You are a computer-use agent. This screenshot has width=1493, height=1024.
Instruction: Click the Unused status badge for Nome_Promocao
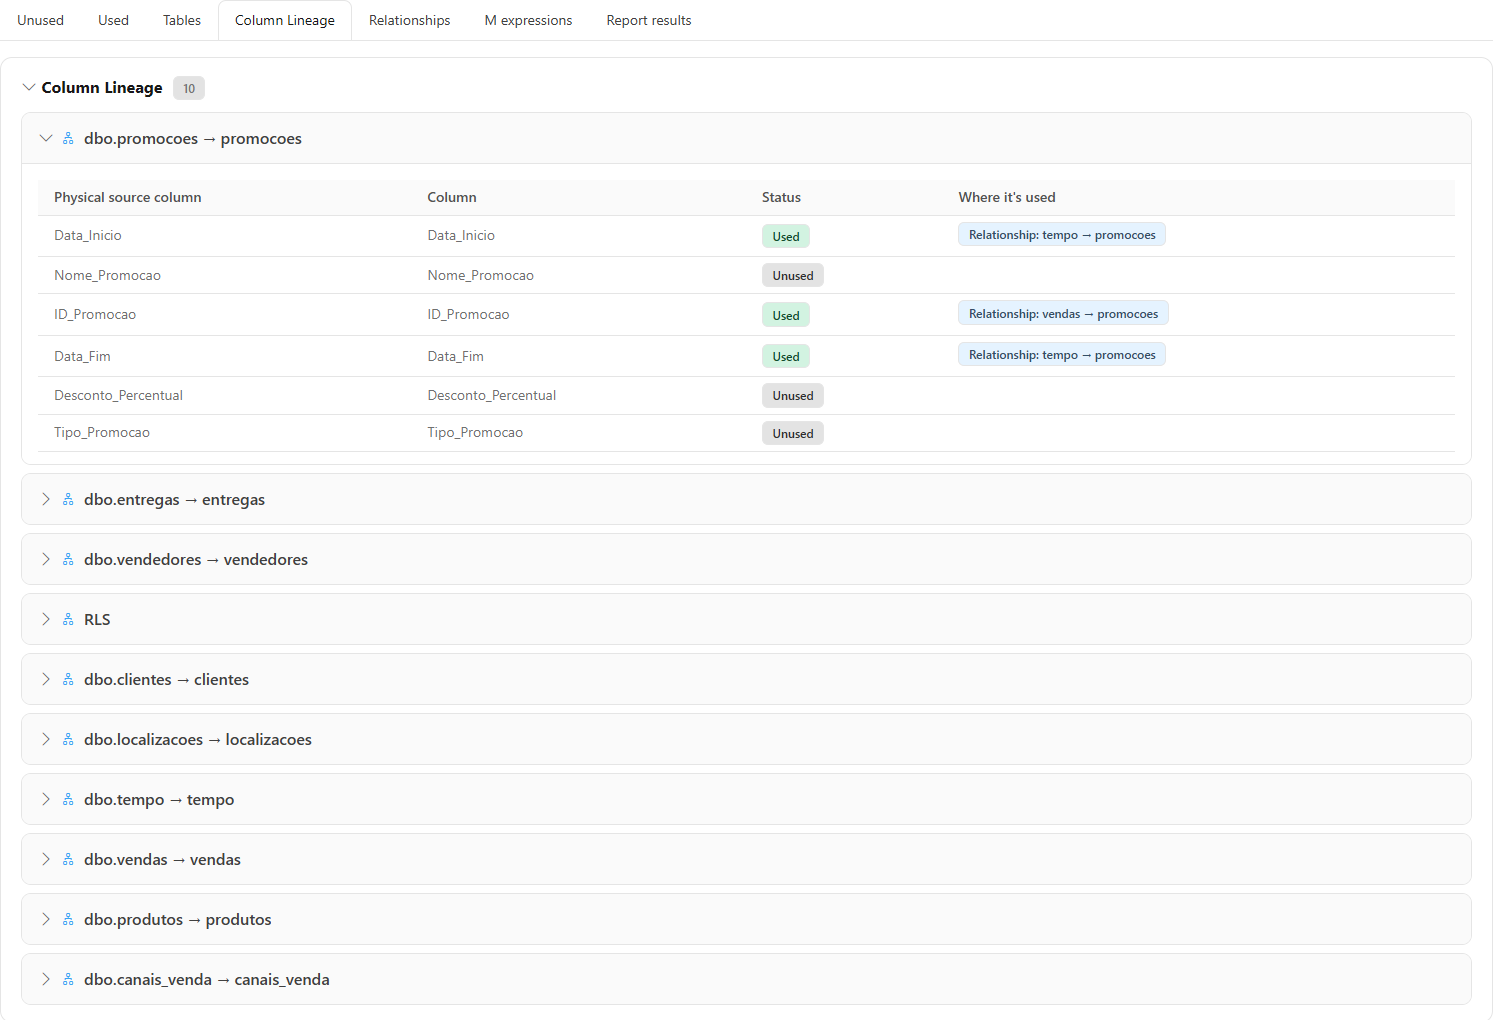[x=793, y=276]
